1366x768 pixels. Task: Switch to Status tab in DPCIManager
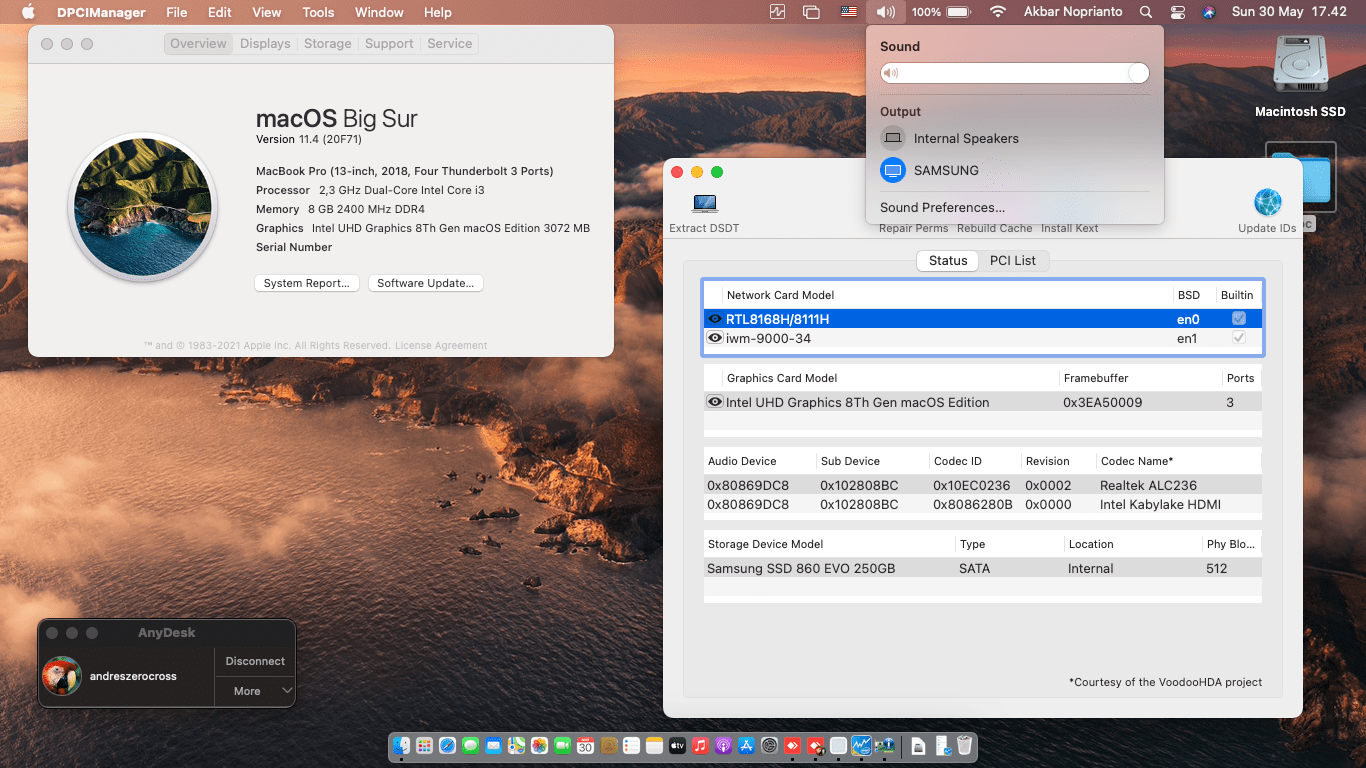tap(948, 260)
